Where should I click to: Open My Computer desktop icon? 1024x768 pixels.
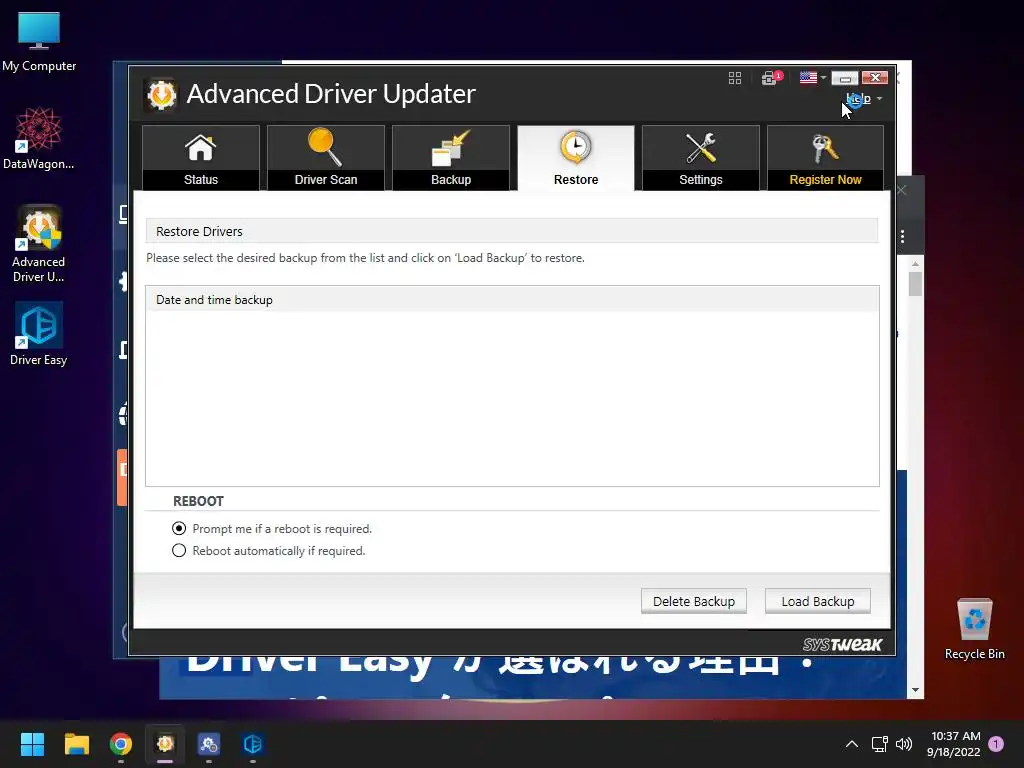39,41
